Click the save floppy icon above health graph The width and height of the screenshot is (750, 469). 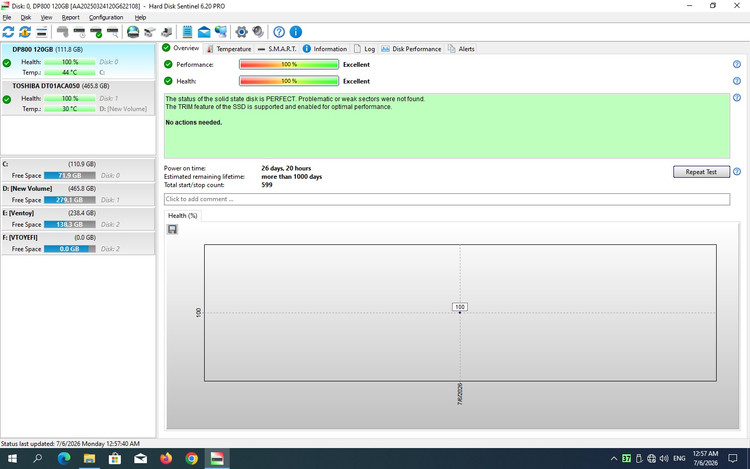(172, 229)
